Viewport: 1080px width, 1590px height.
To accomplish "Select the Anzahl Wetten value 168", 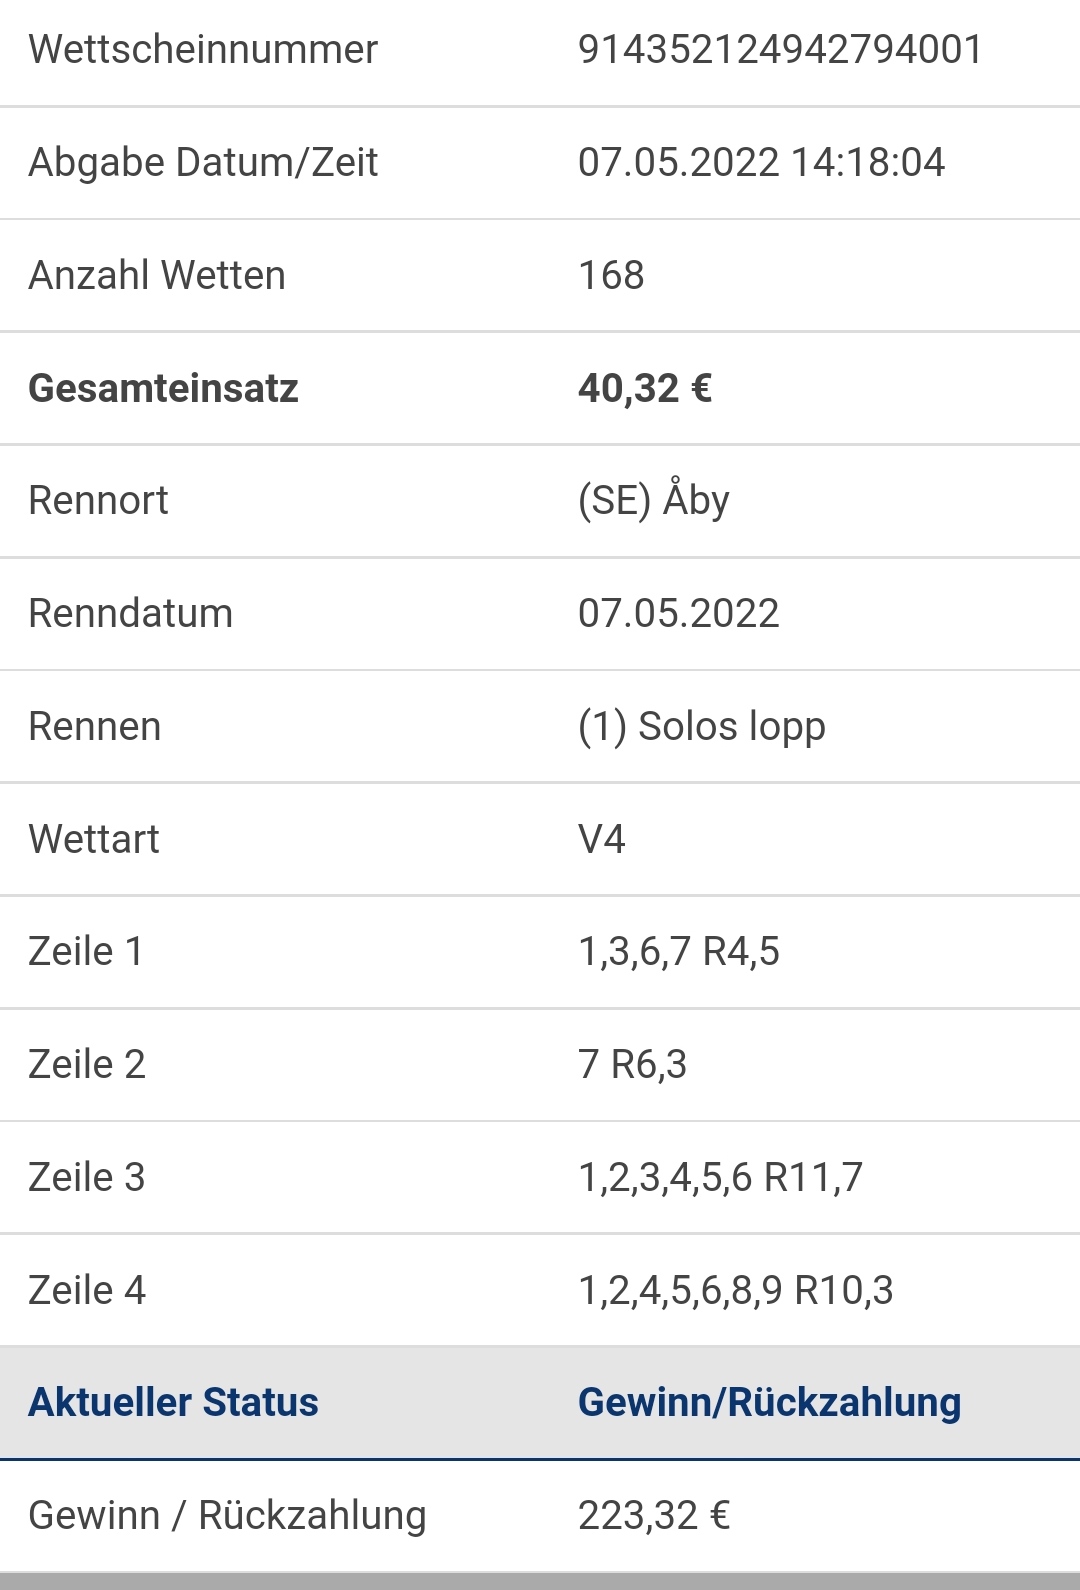I will (x=611, y=275).
